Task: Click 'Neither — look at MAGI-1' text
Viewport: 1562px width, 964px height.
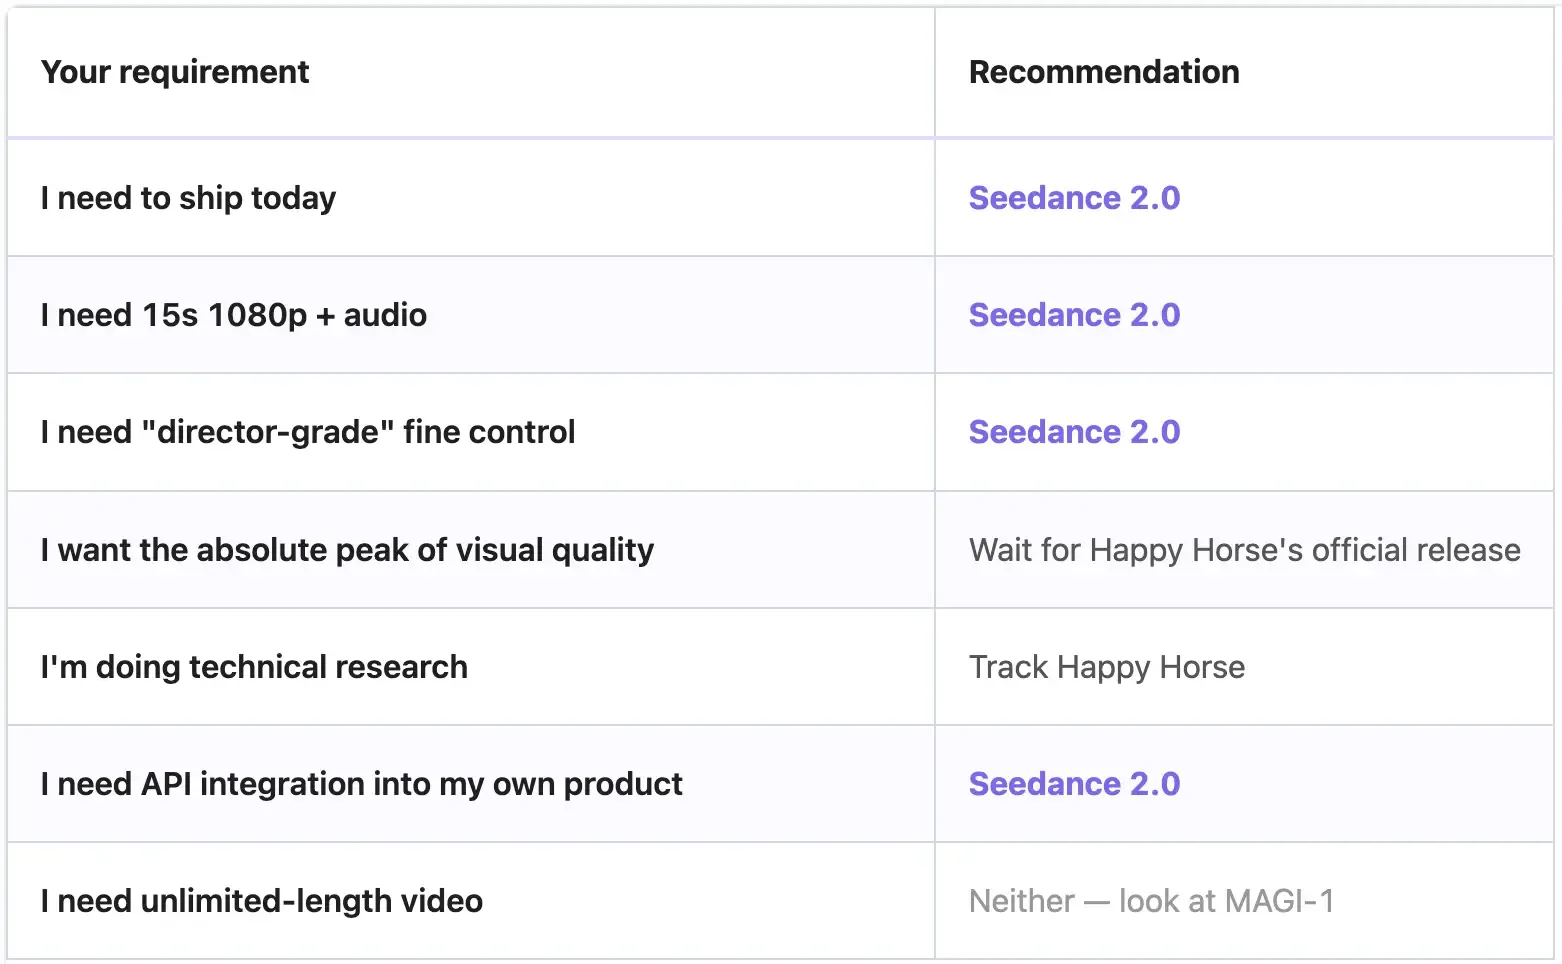Action: 1151,901
